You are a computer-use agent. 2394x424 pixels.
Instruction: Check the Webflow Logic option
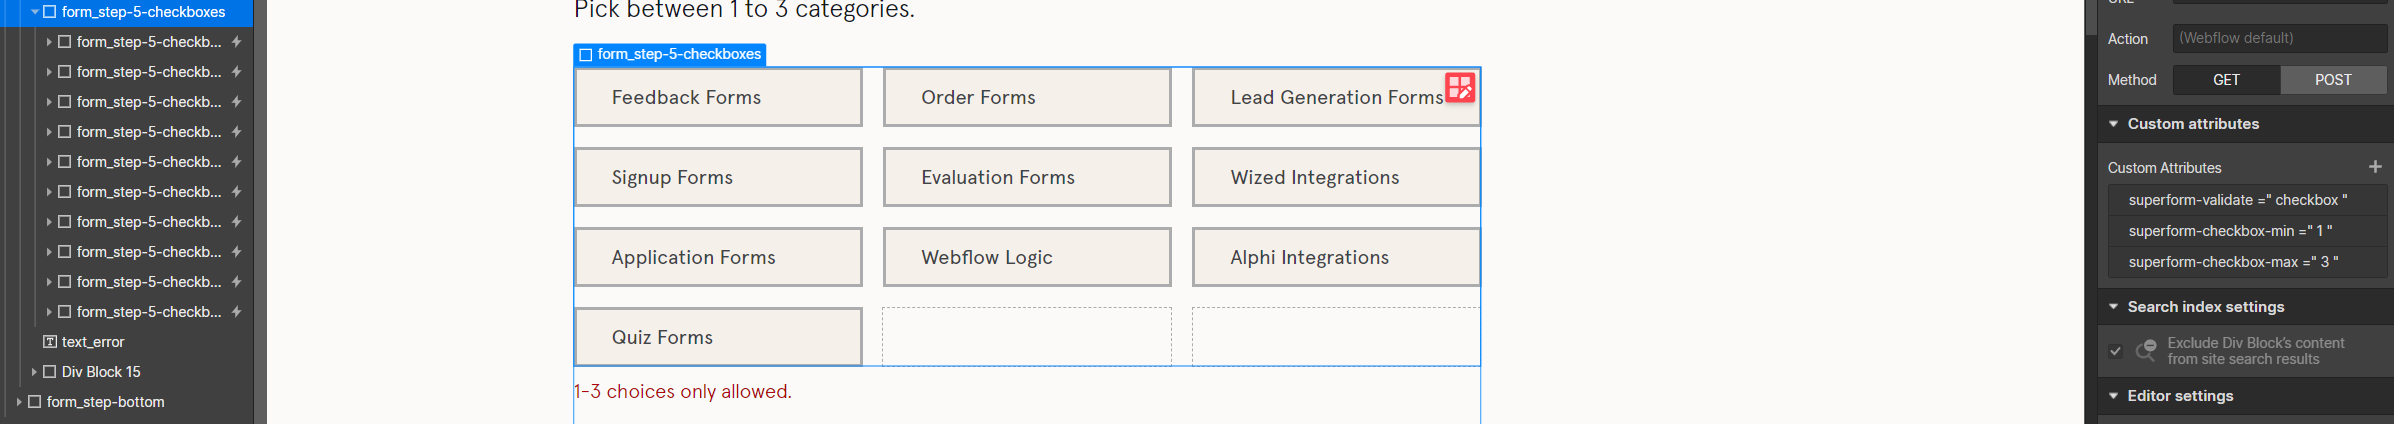click(1027, 257)
